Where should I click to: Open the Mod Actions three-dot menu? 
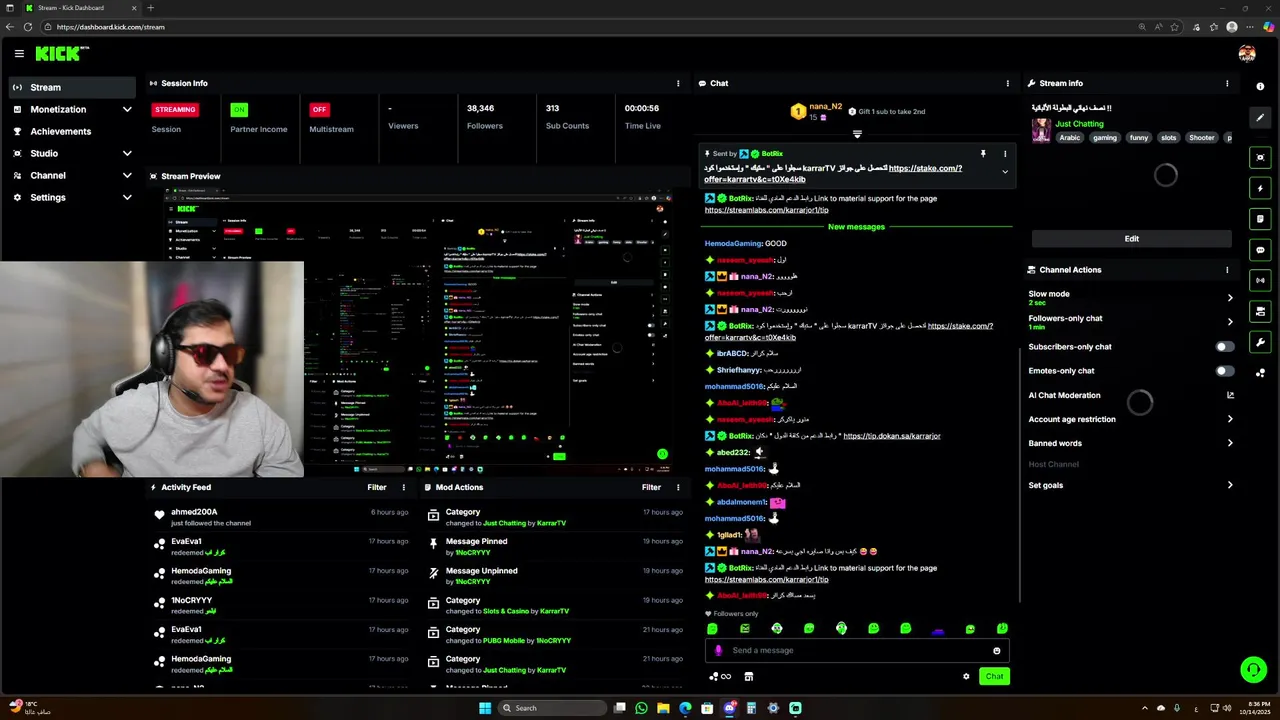pyautogui.click(x=678, y=487)
